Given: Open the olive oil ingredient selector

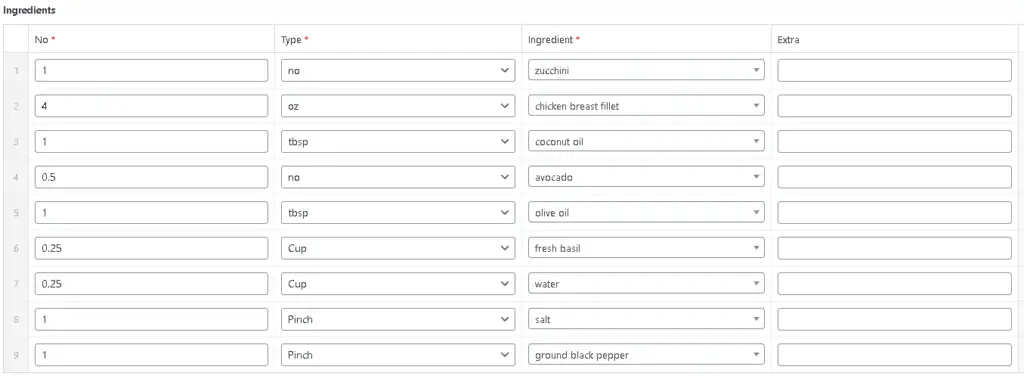Looking at the screenshot, I should point(646,213).
